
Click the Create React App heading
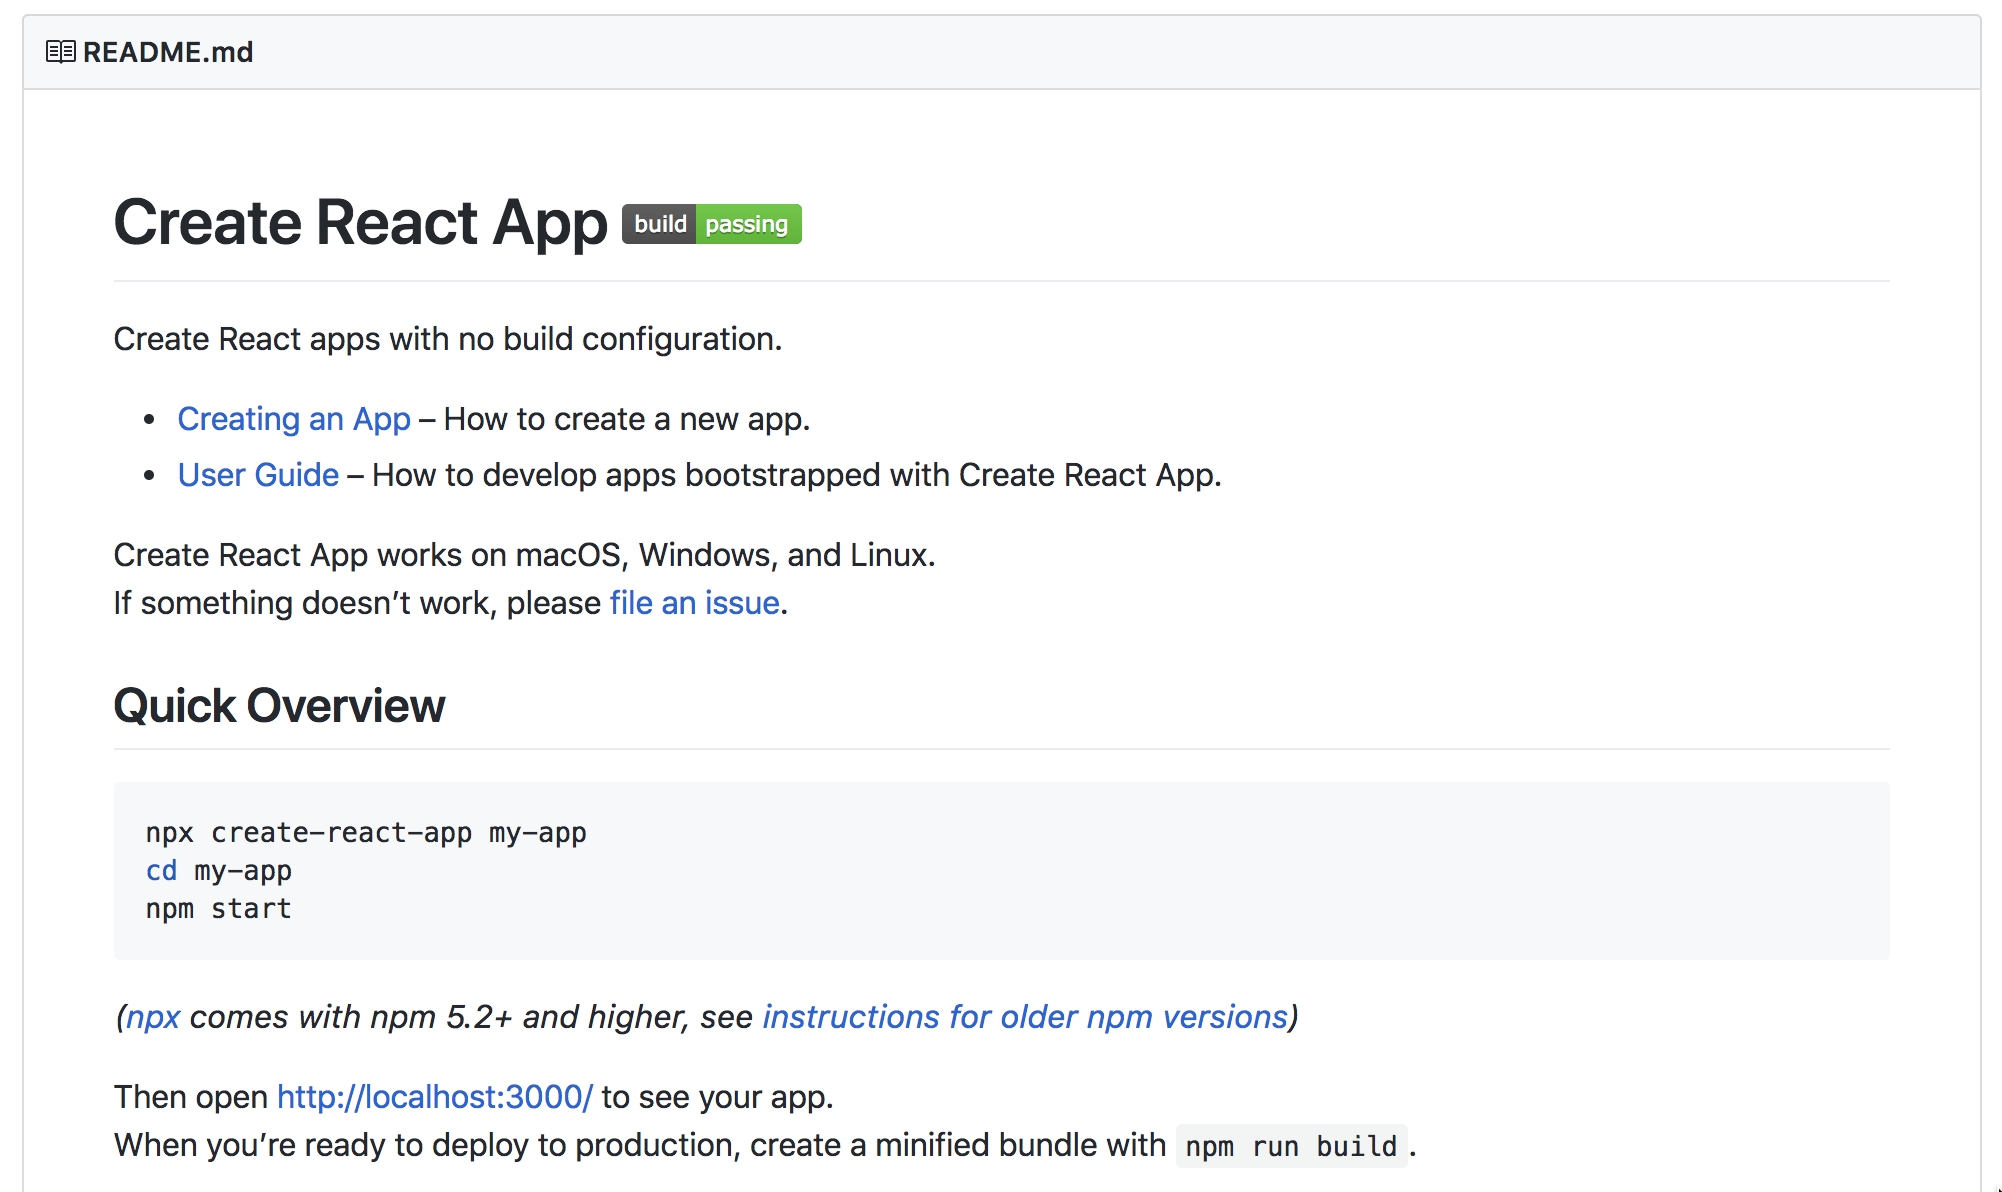360,222
